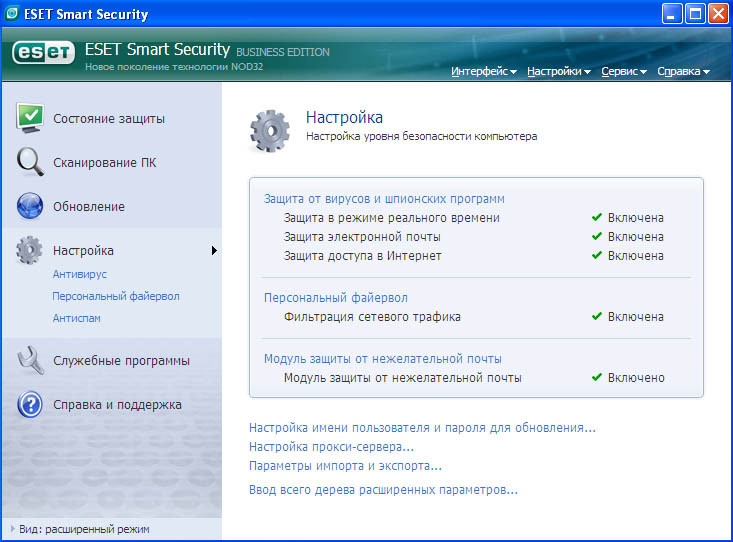Viewport: 733px width, 542px height.
Task: Click Настройка уровня безопасности компьютера subtitle
Action: pos(422,137)
